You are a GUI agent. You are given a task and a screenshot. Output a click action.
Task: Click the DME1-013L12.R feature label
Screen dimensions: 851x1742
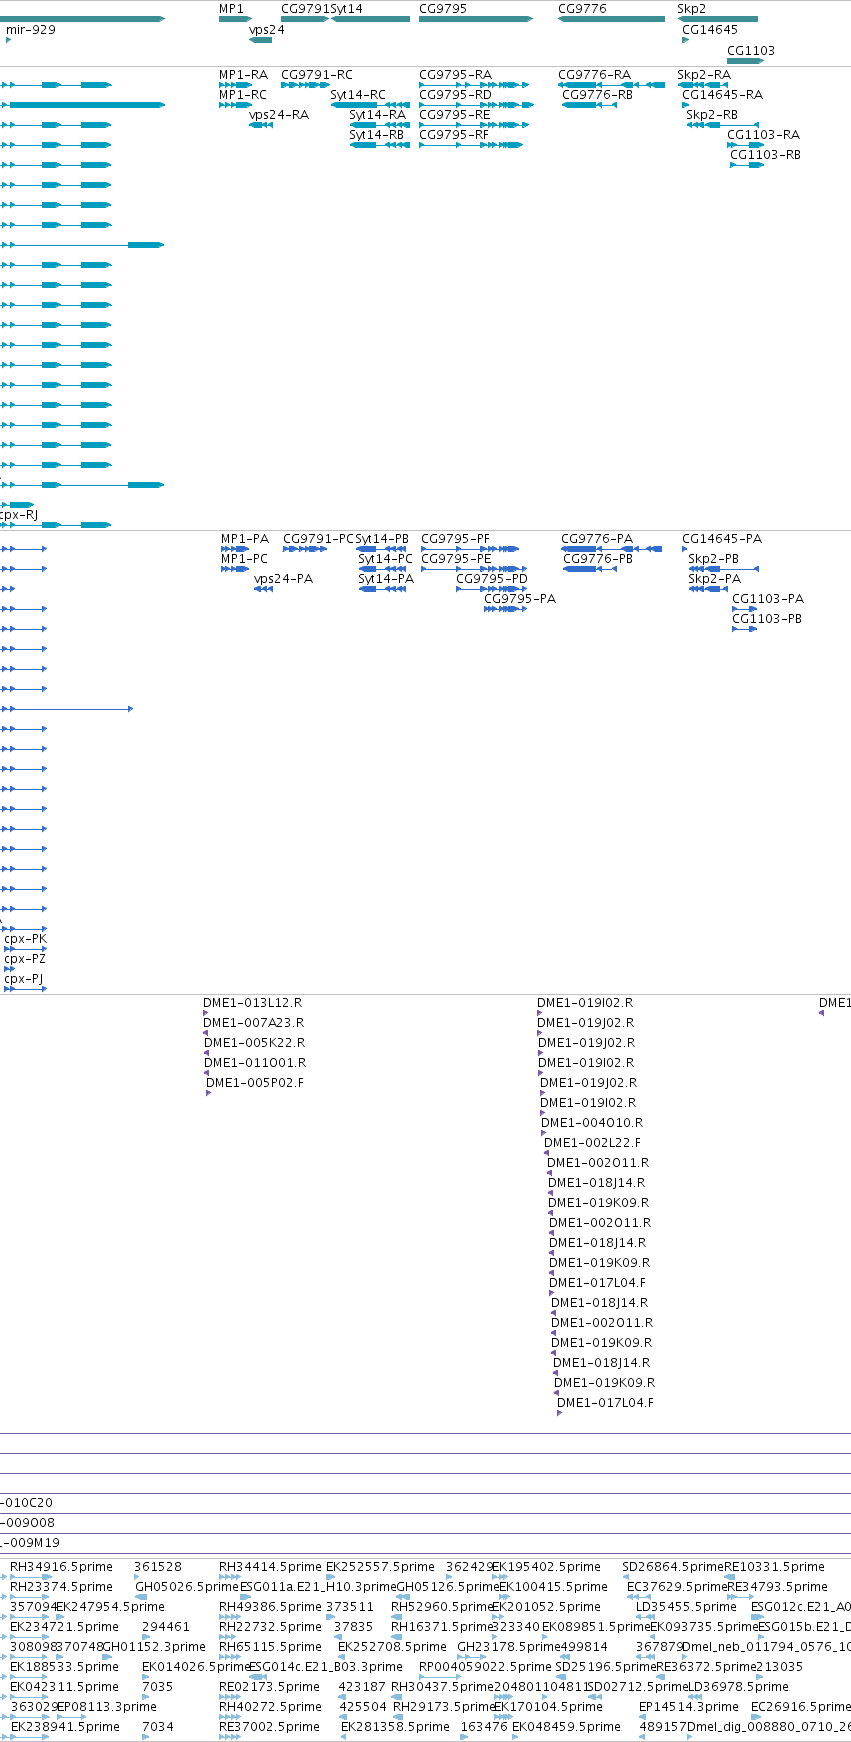253,1003
